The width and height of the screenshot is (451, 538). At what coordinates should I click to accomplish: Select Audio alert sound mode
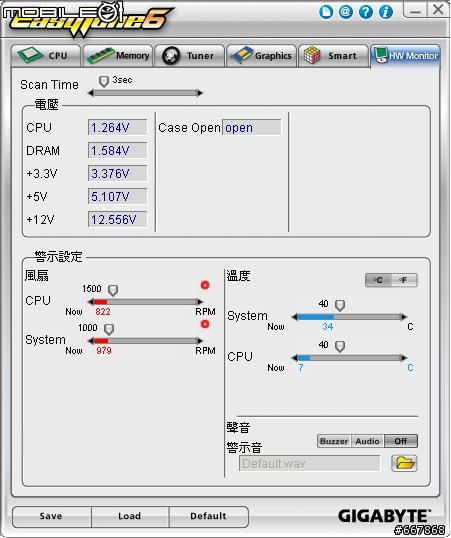(367, 441)
